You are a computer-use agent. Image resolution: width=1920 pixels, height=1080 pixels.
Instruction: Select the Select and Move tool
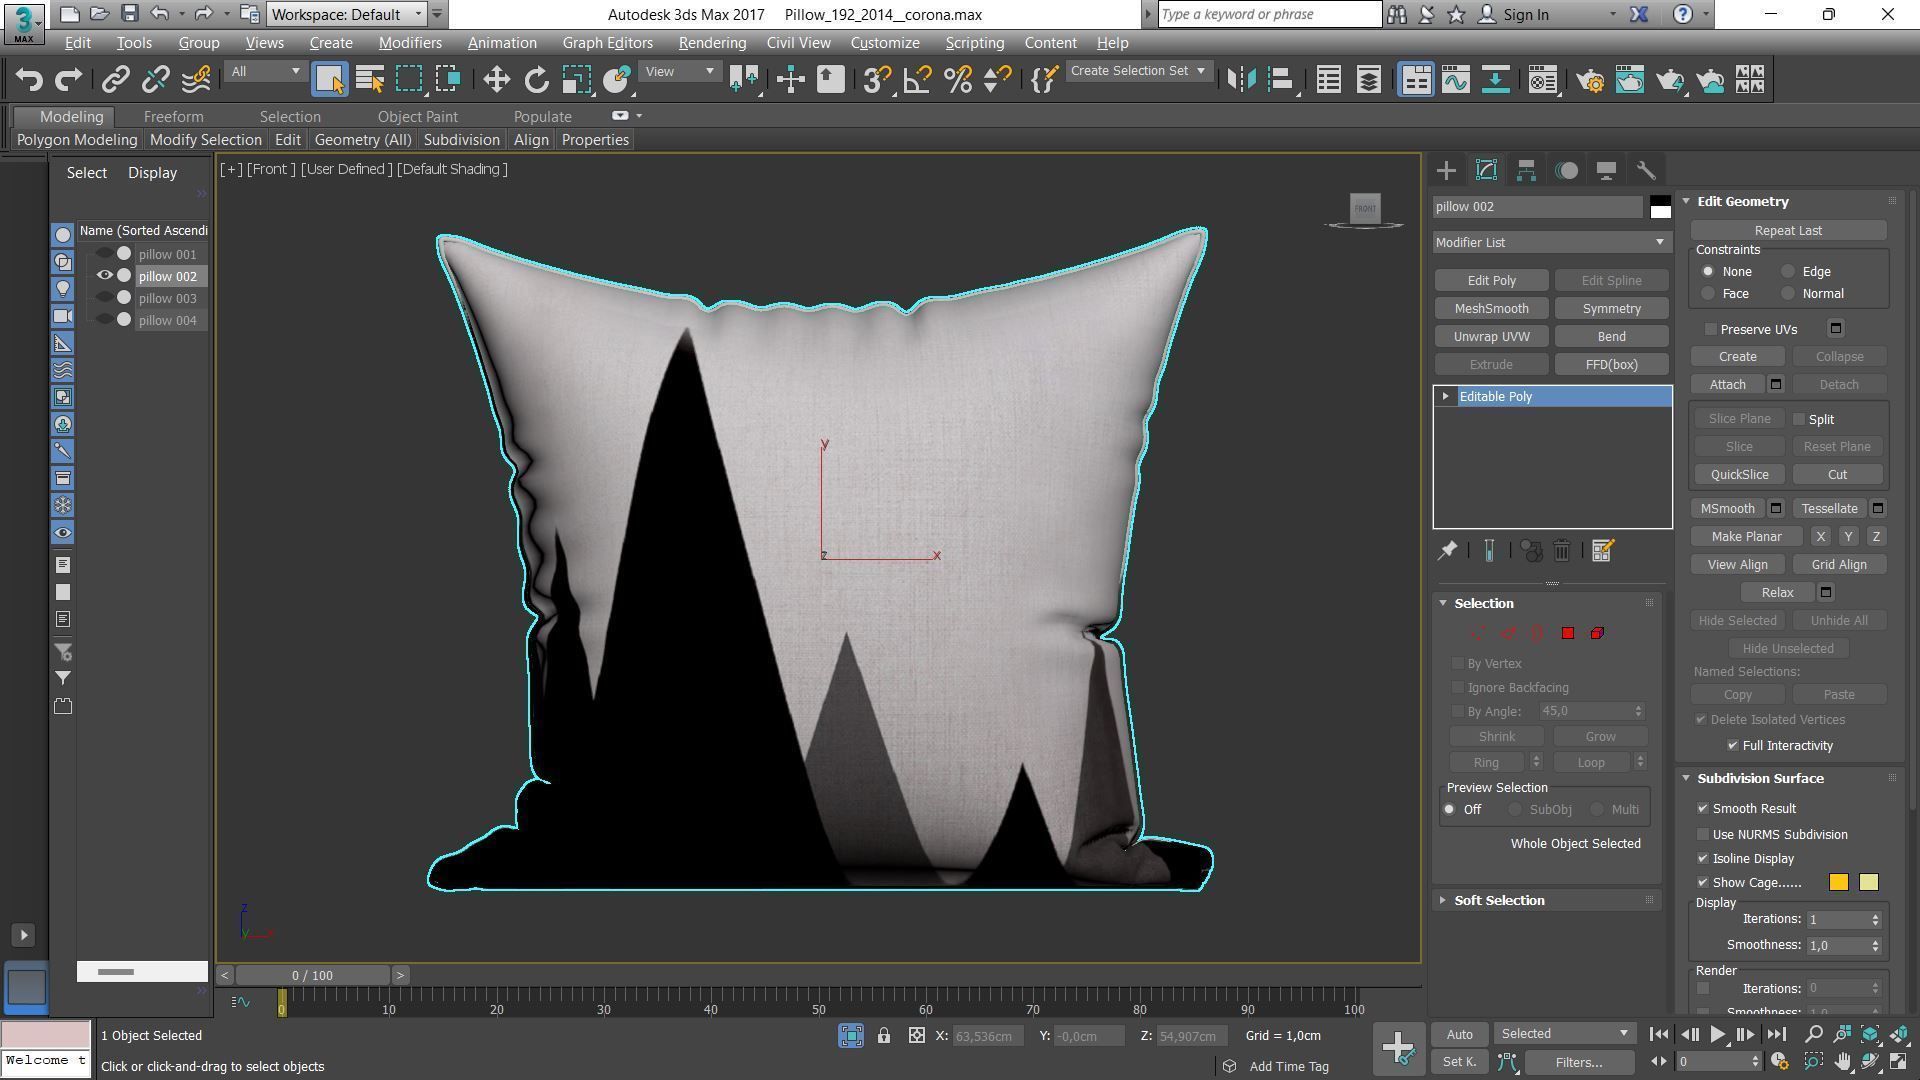click(496, 80)
